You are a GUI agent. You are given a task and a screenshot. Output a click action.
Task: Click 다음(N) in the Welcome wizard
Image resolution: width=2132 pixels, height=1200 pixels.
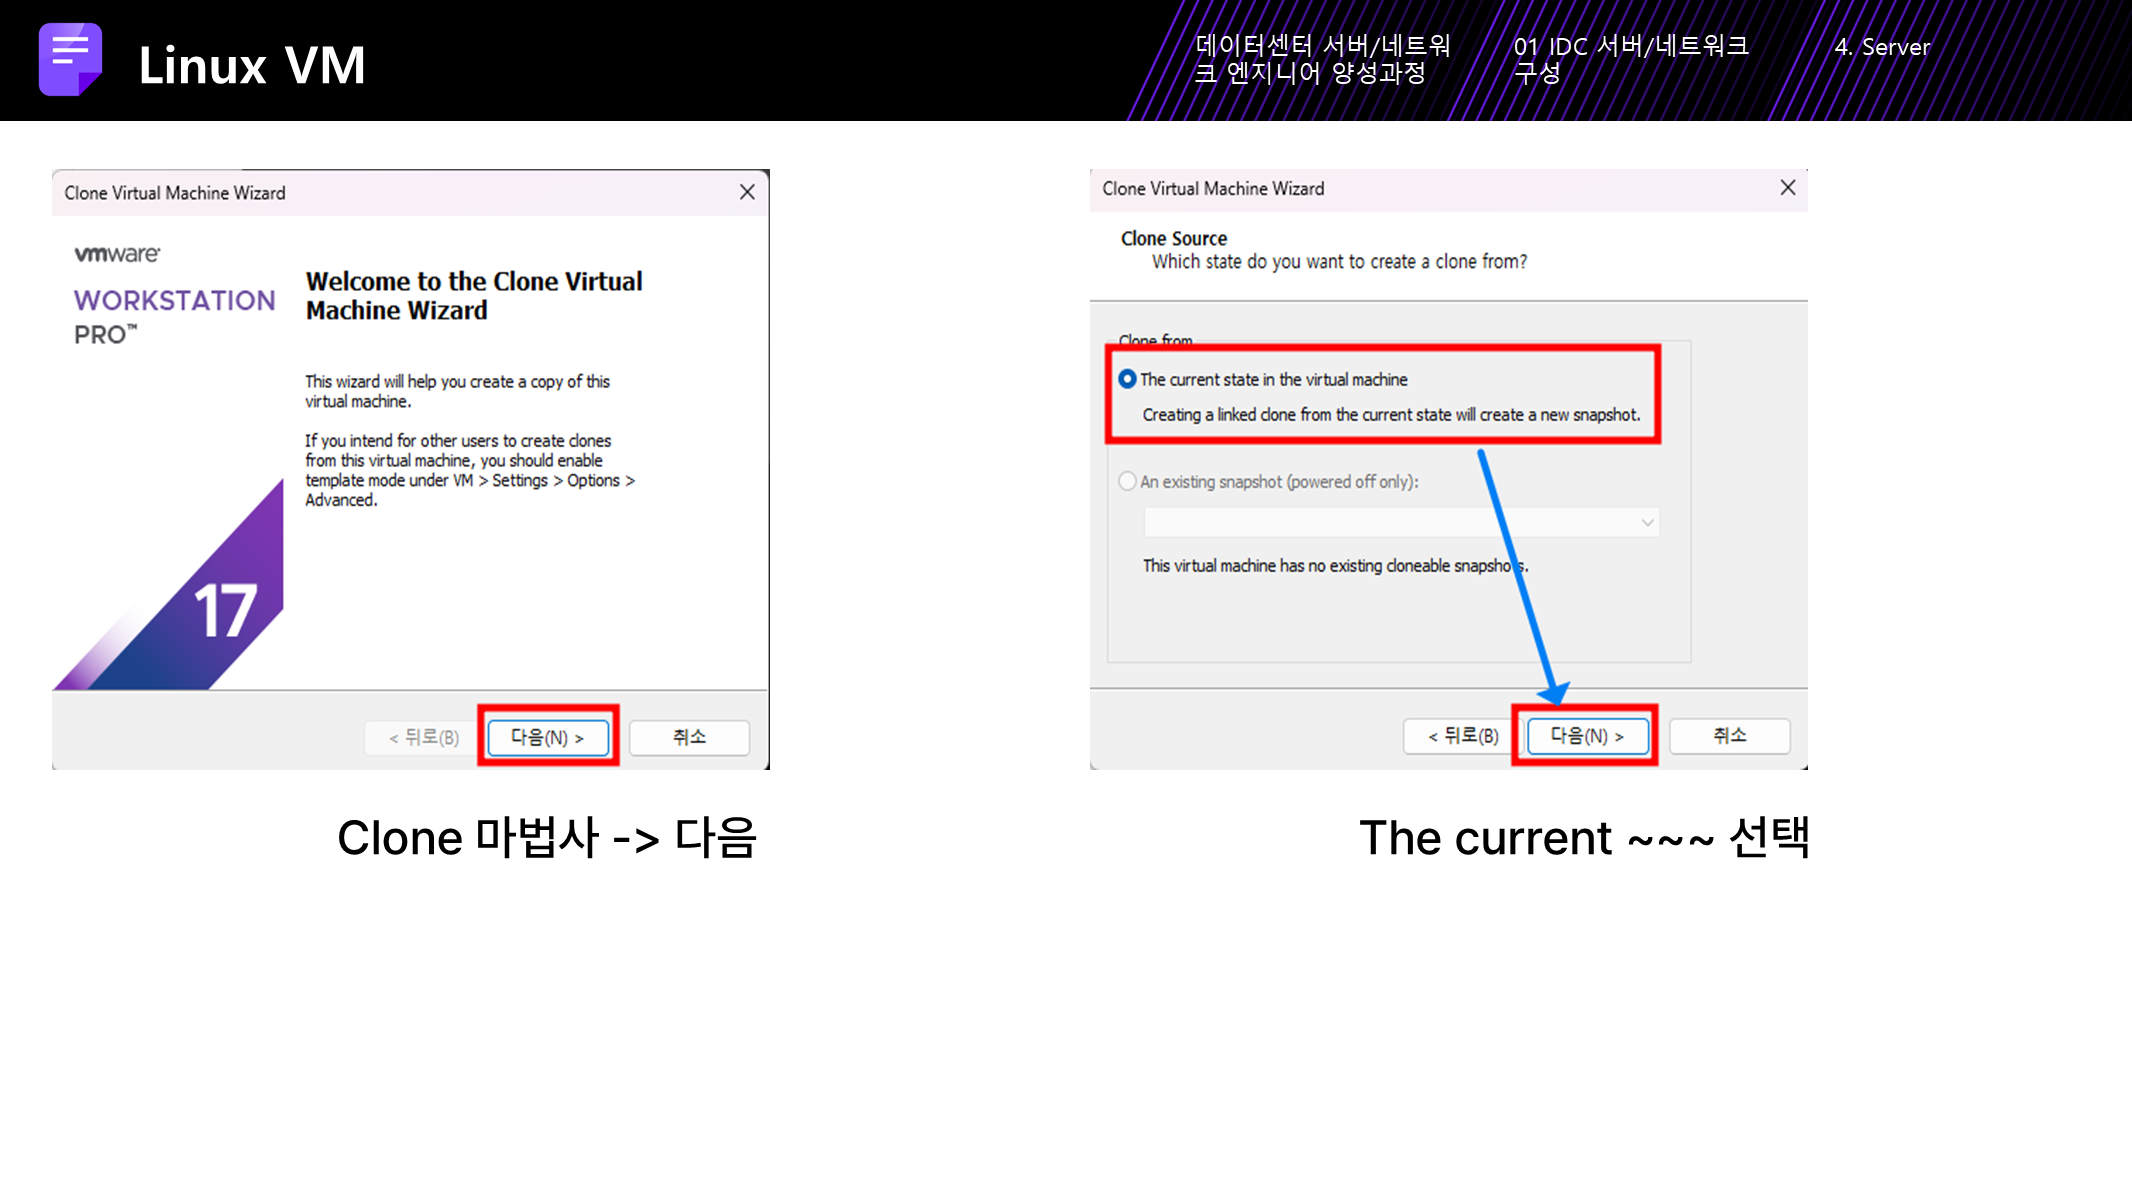pyautogui.click(x=547, y=737)
